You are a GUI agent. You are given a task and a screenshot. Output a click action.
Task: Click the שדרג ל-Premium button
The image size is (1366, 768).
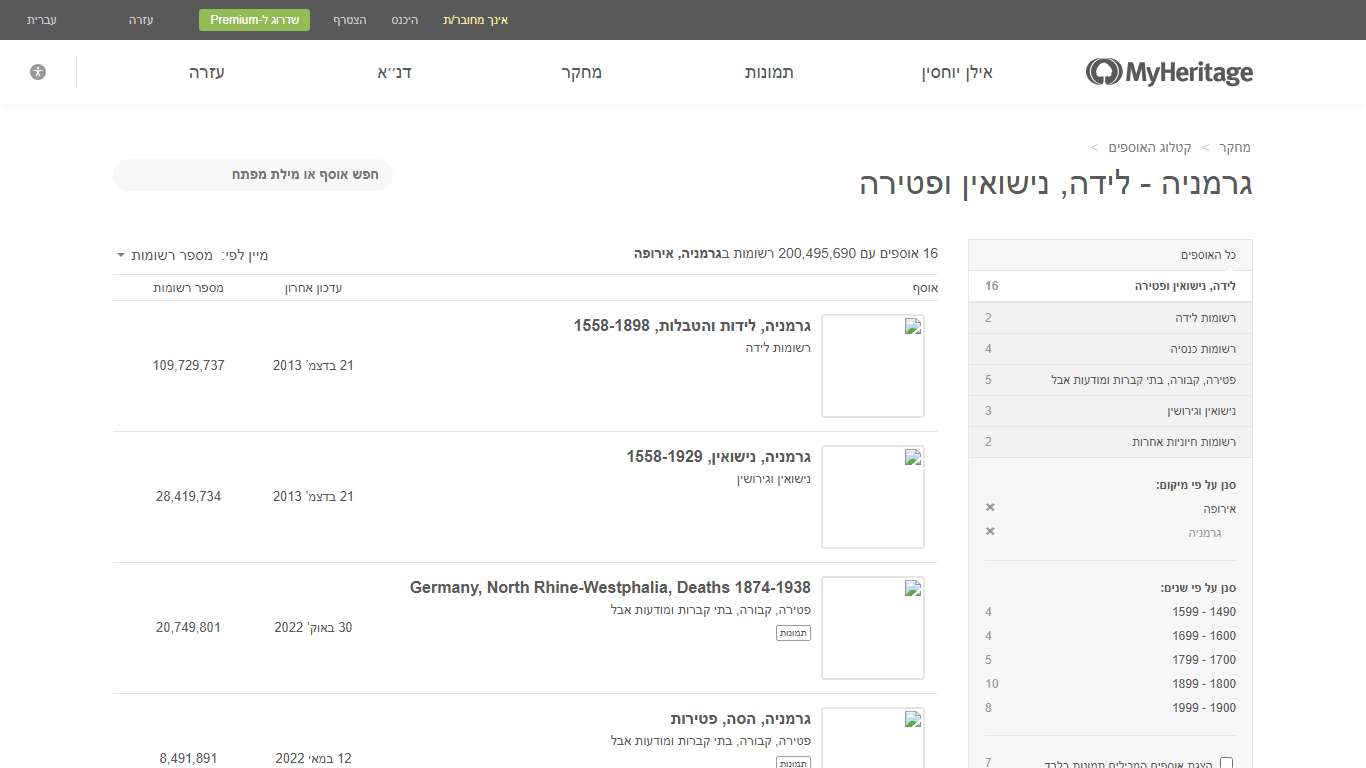(x=254, y=19)
